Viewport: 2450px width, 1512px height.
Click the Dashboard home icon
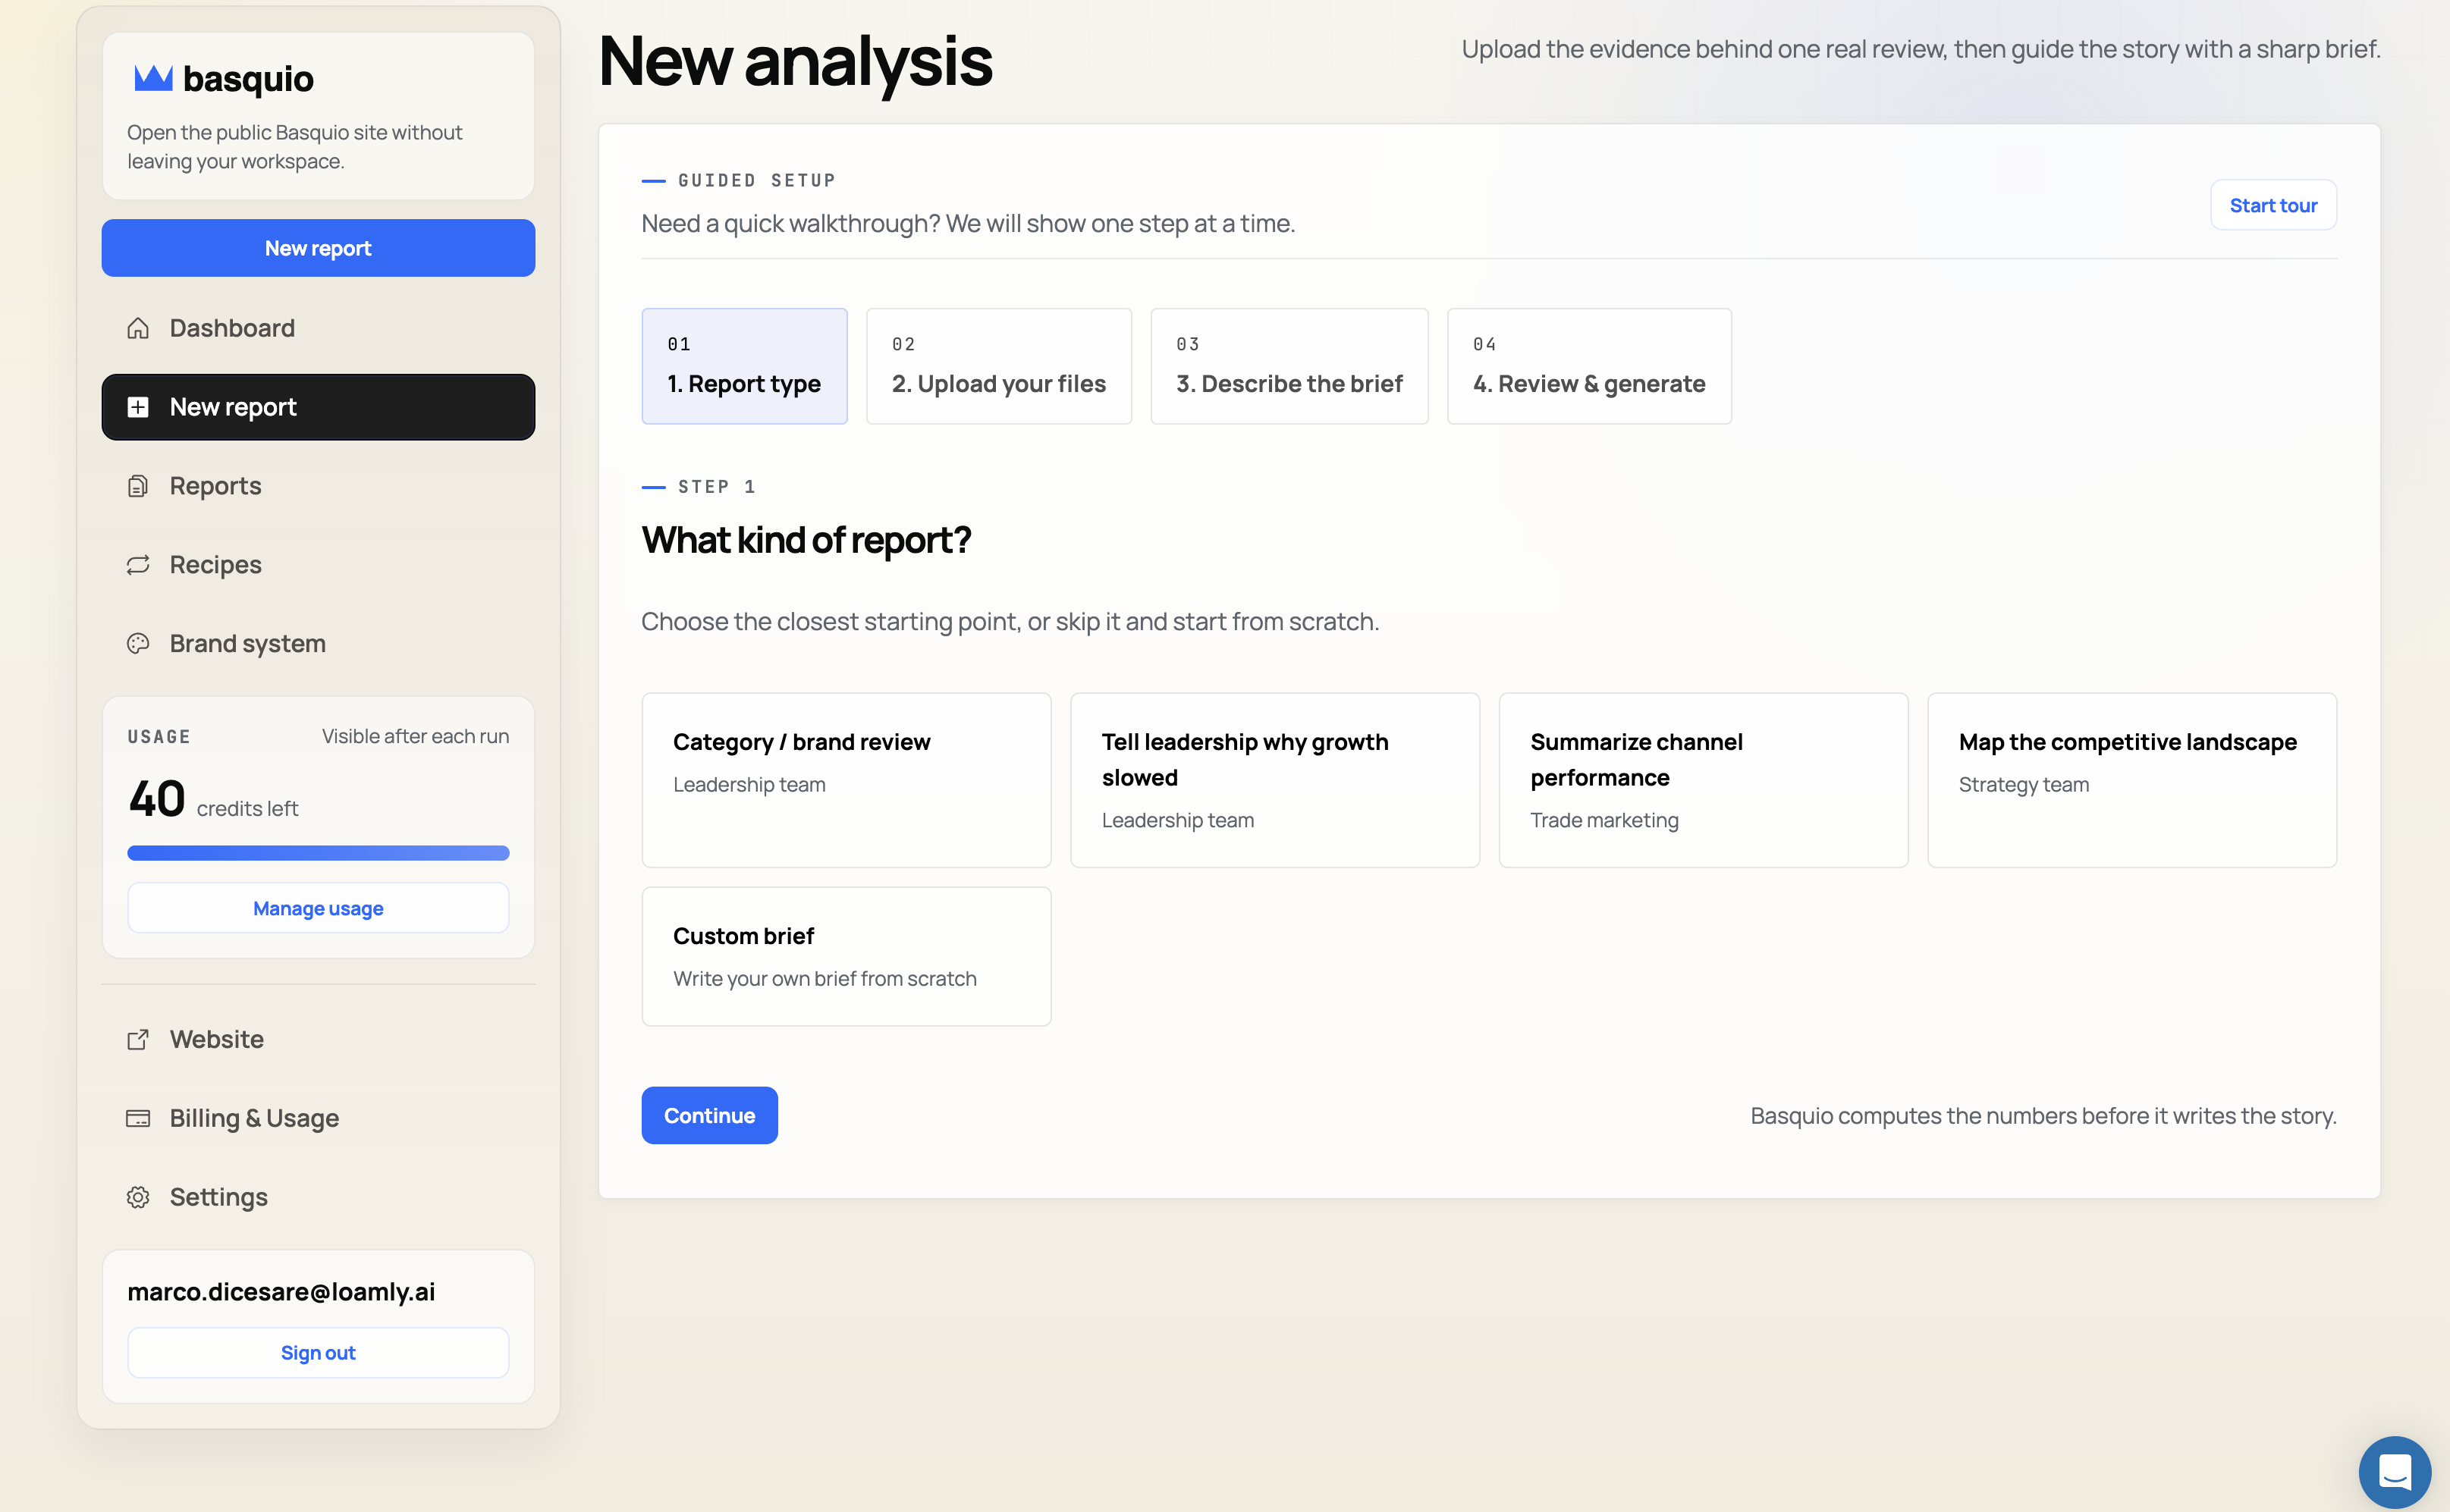[138, 328]
